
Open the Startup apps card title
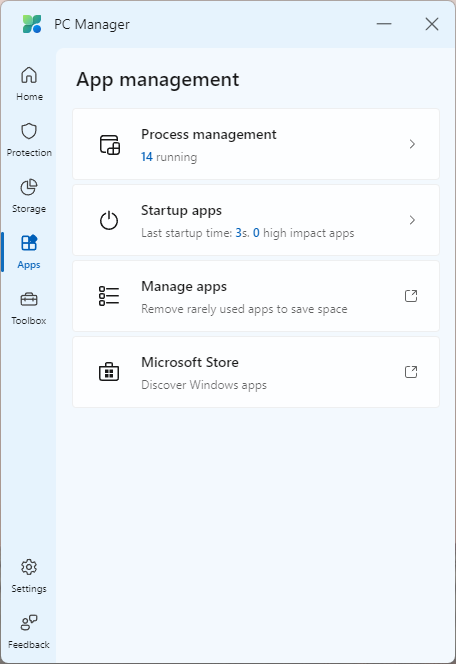tap(181, 210)
